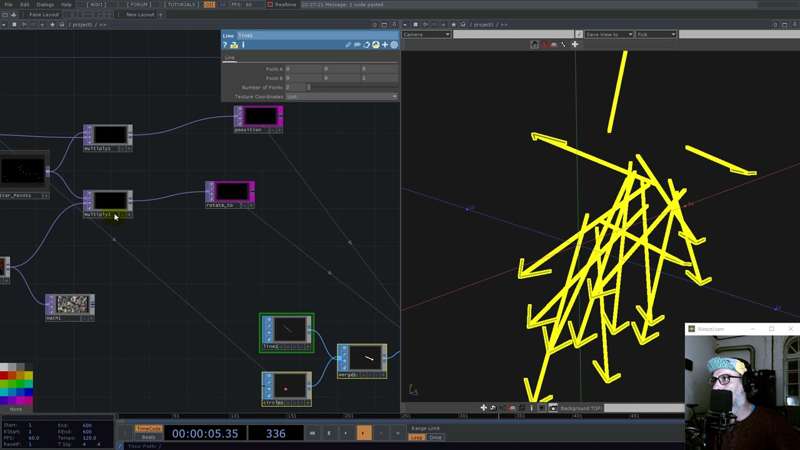The image size is (800, 450).
Task: Click the camera icon beside Background TOP
Action: (x=553, y=408)
